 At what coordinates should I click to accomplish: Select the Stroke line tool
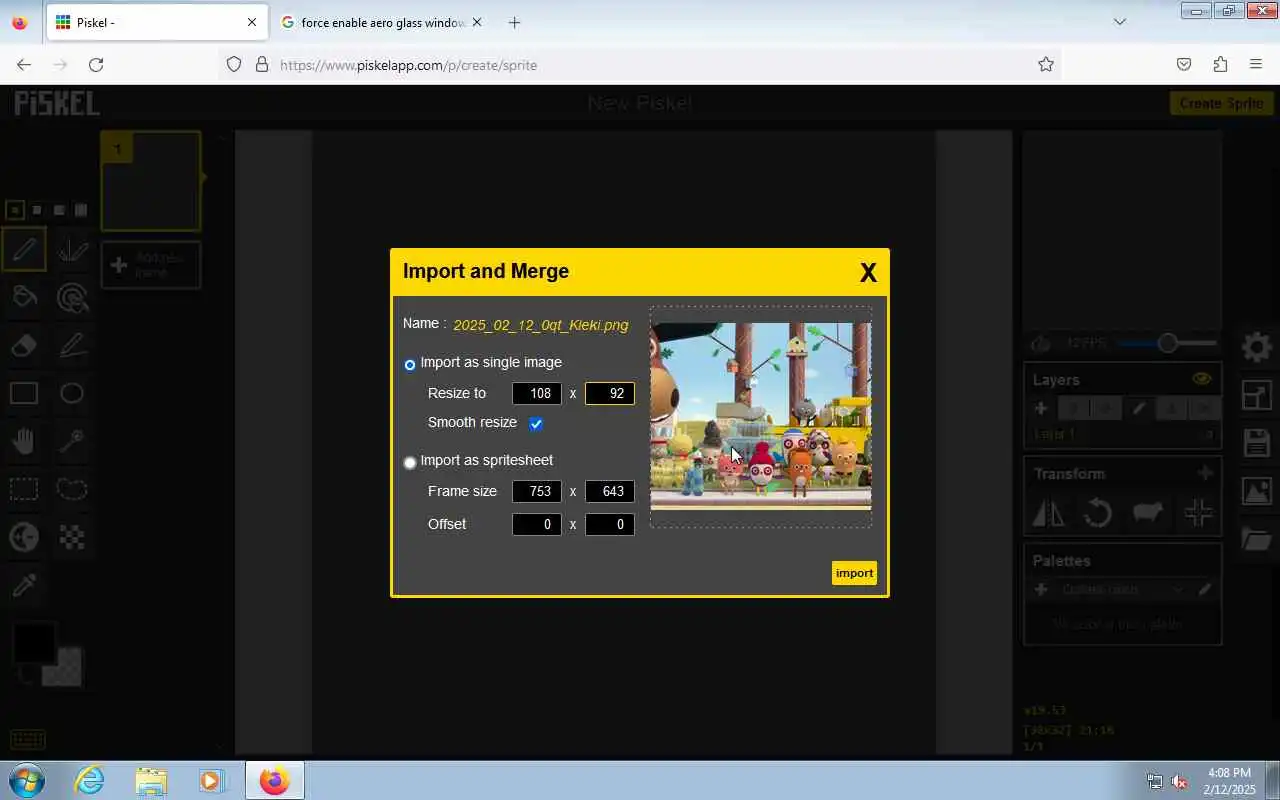tap(72, 345)
